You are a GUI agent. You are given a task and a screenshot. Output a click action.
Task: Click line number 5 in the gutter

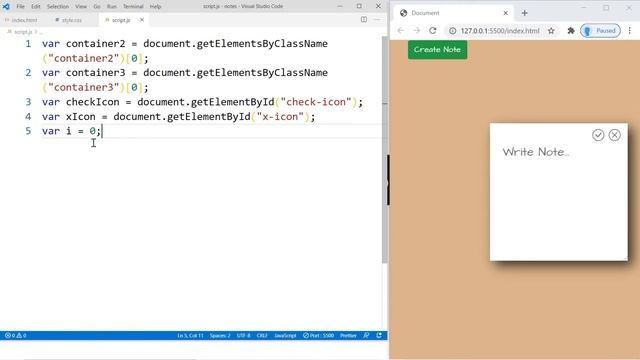28,131
